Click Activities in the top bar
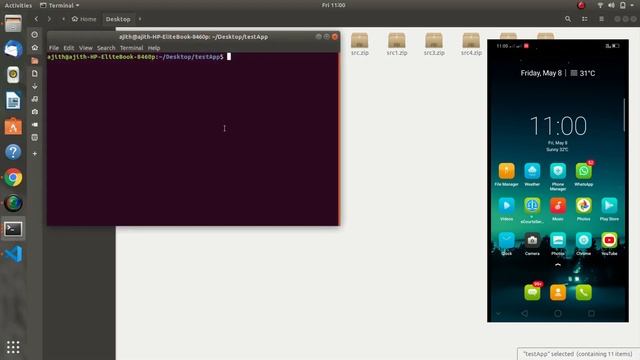 tap(18, 5)
